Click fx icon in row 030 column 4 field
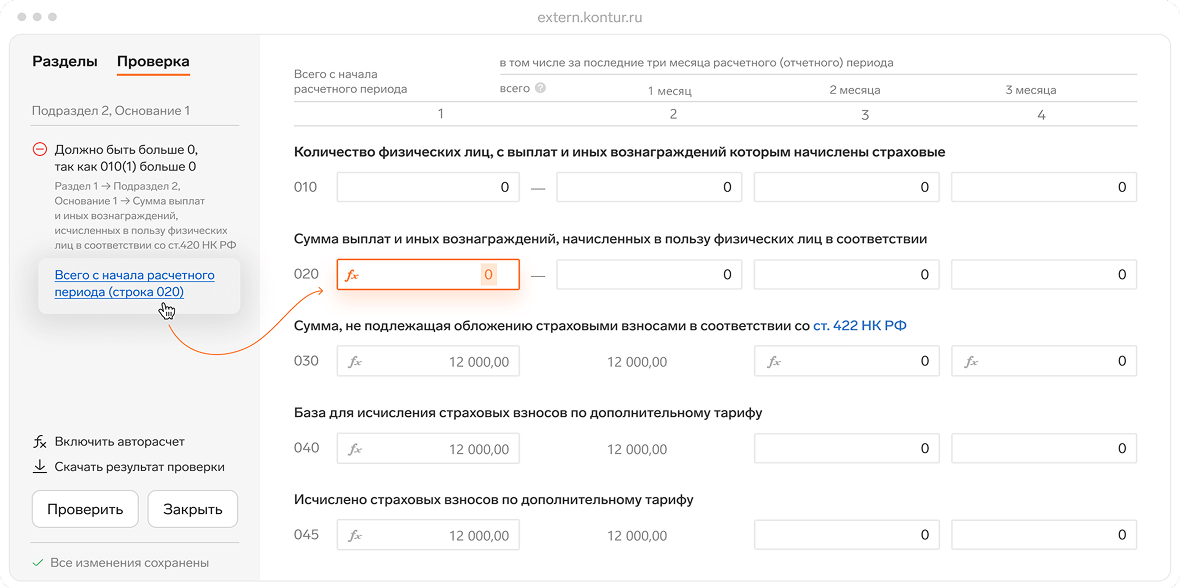 point(971,362)
